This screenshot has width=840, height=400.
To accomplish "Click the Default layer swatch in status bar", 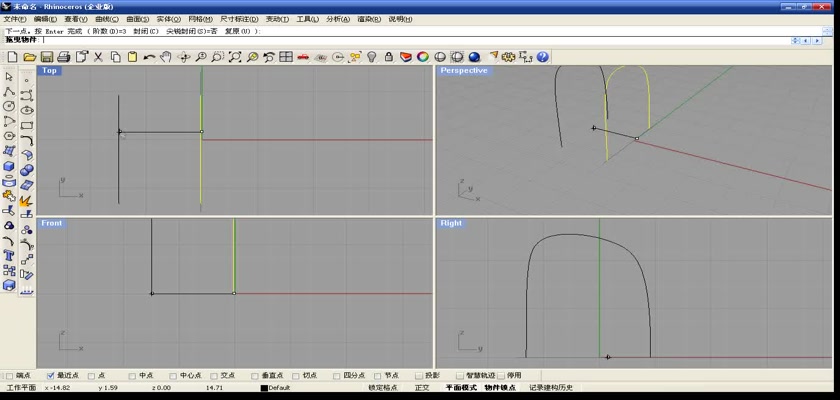I will pyautogui.click(x=264, y=388).
